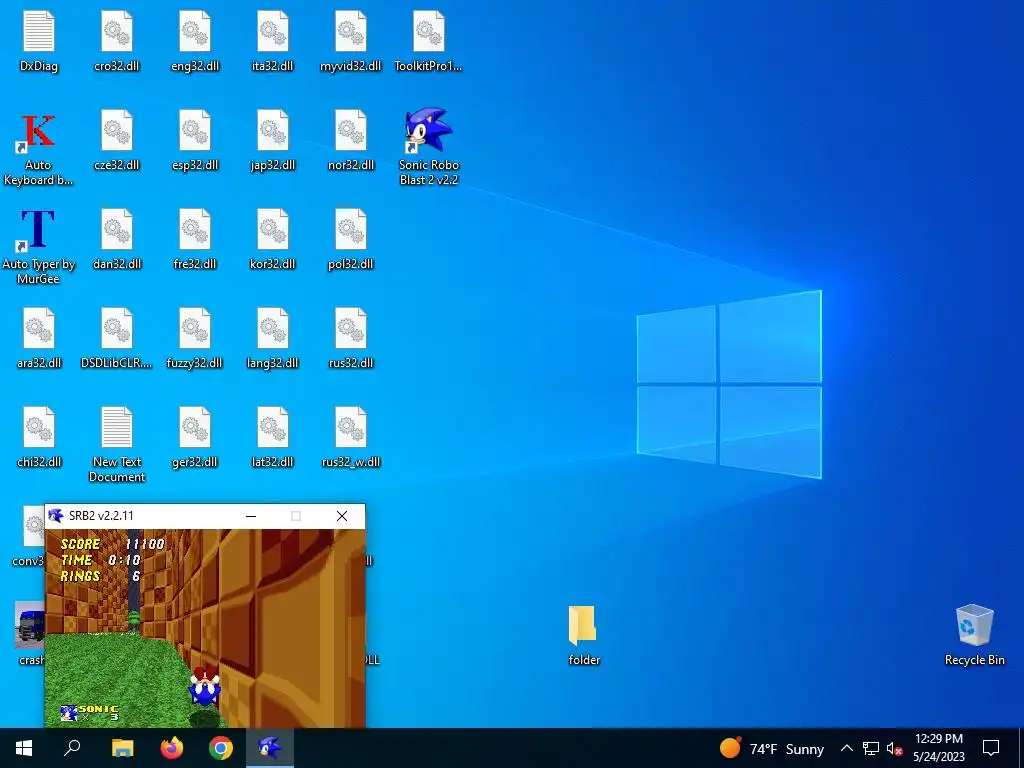Viewport: 1024px width, 768px height.
Task: Select the esp32.dll file icon
Action: tap(195, 131)
